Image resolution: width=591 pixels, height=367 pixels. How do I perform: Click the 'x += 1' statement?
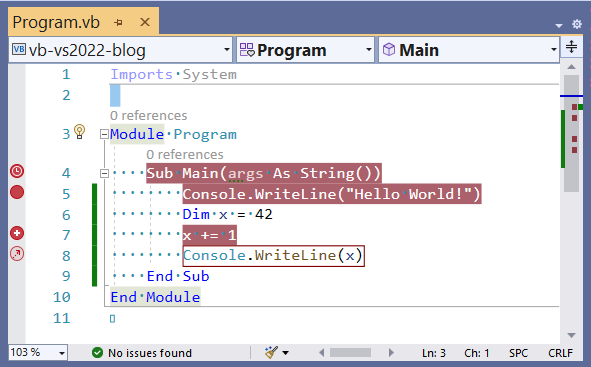point(210,235)
